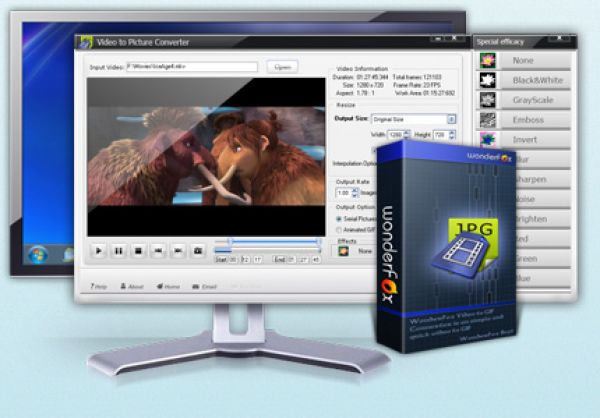Click the Black&White preview thumbnail

488,80
